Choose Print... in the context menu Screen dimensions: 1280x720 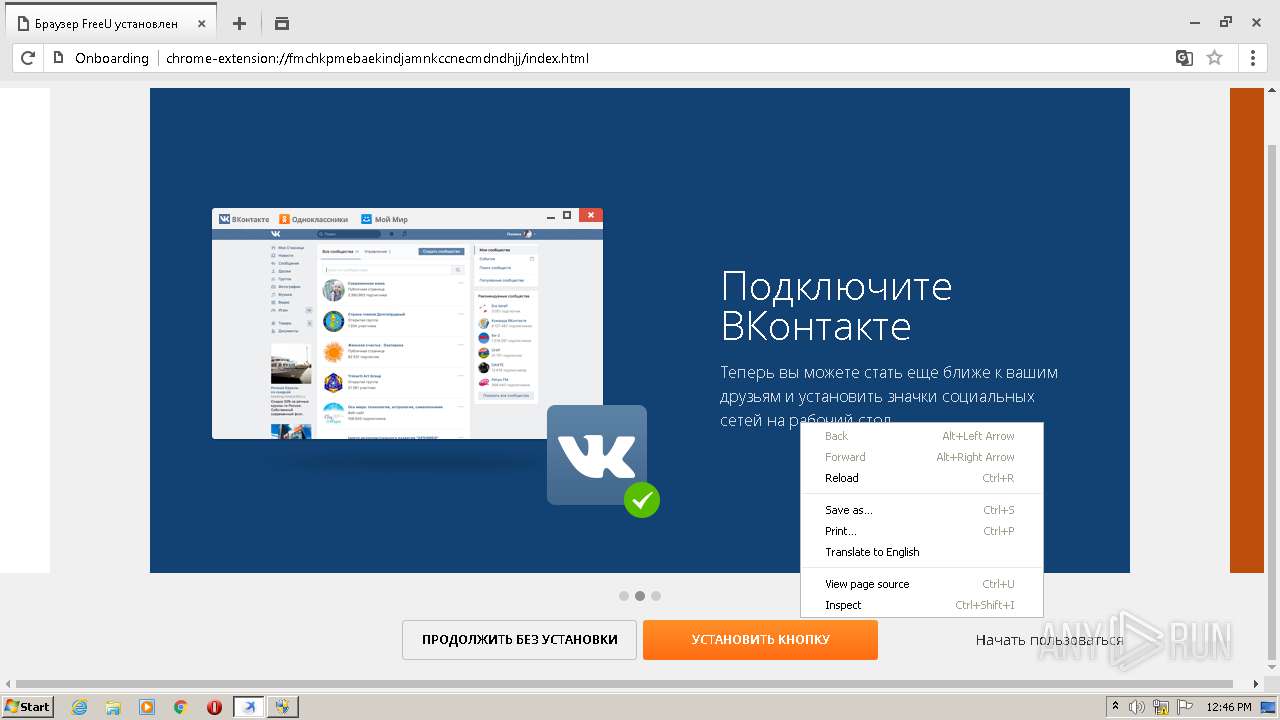[x=922, y=531]
